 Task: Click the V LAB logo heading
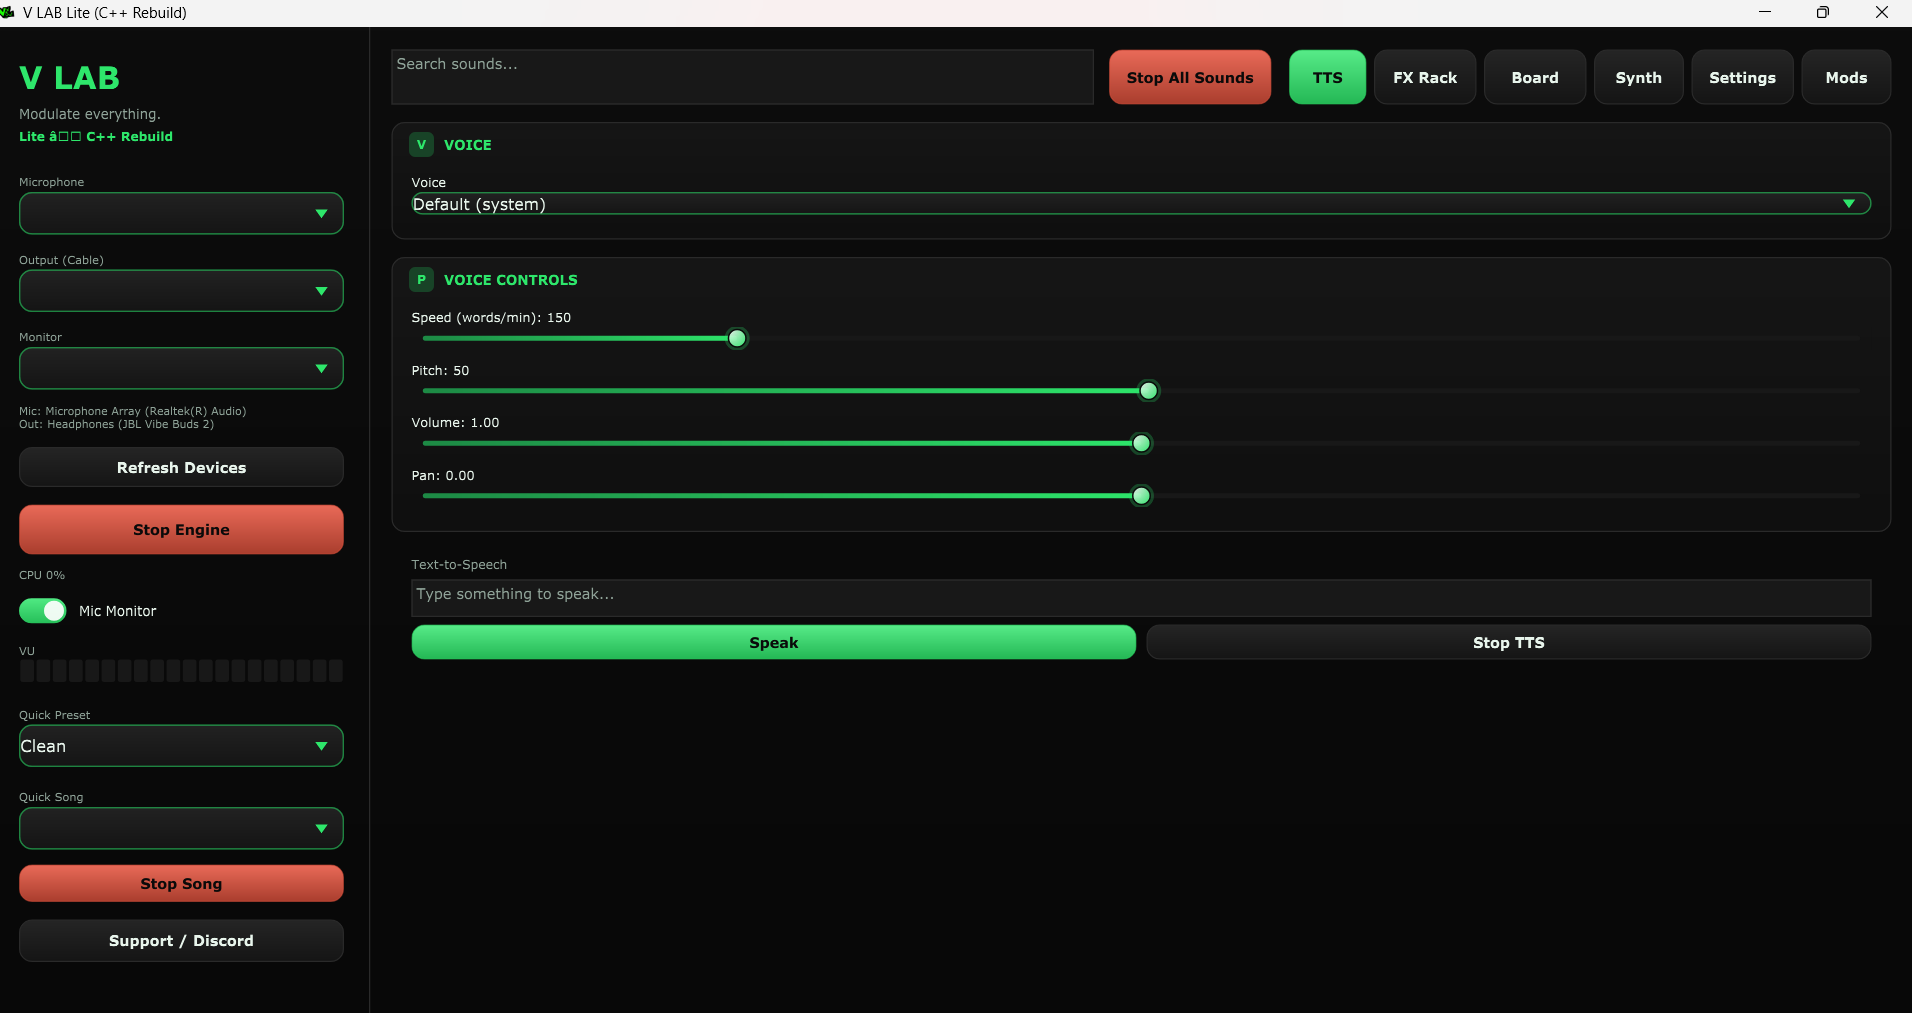click(70, 78)
